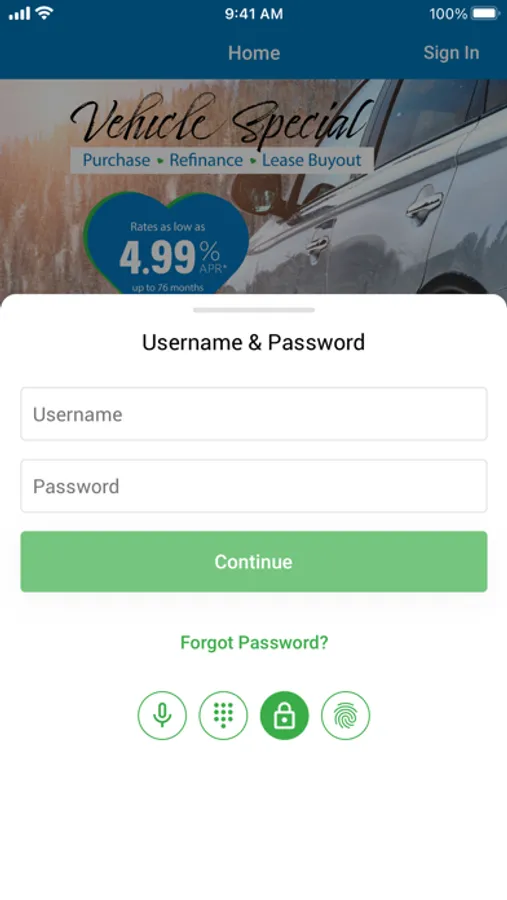The height and width of the screenshot is (900, 507).
Task: Click the Username input field
Action: click(x=254, y=414)
